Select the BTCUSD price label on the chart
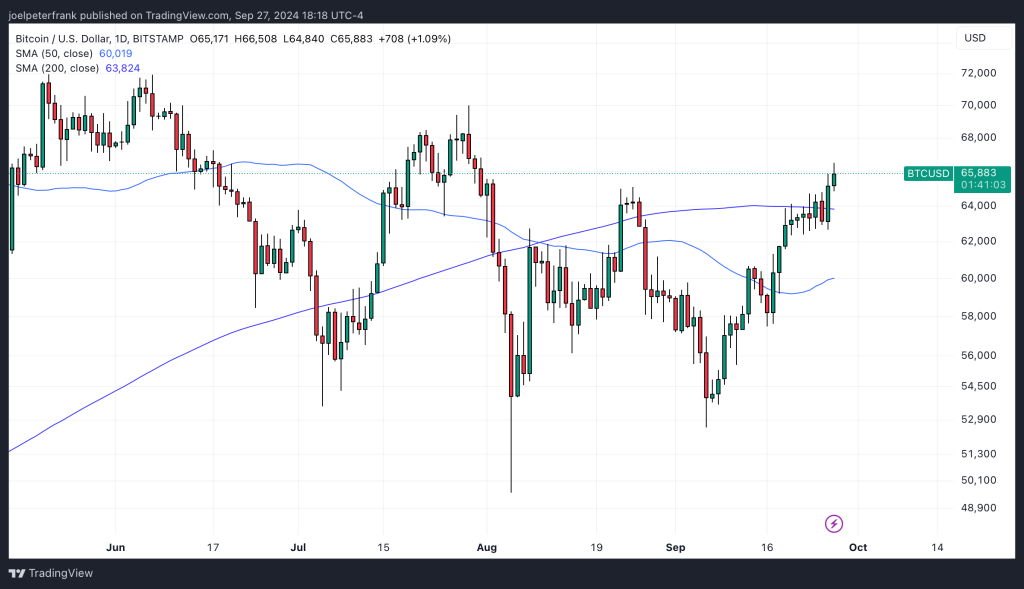Image resolution: width=1024 pixels, height=589 pixels. coord(928,173)
